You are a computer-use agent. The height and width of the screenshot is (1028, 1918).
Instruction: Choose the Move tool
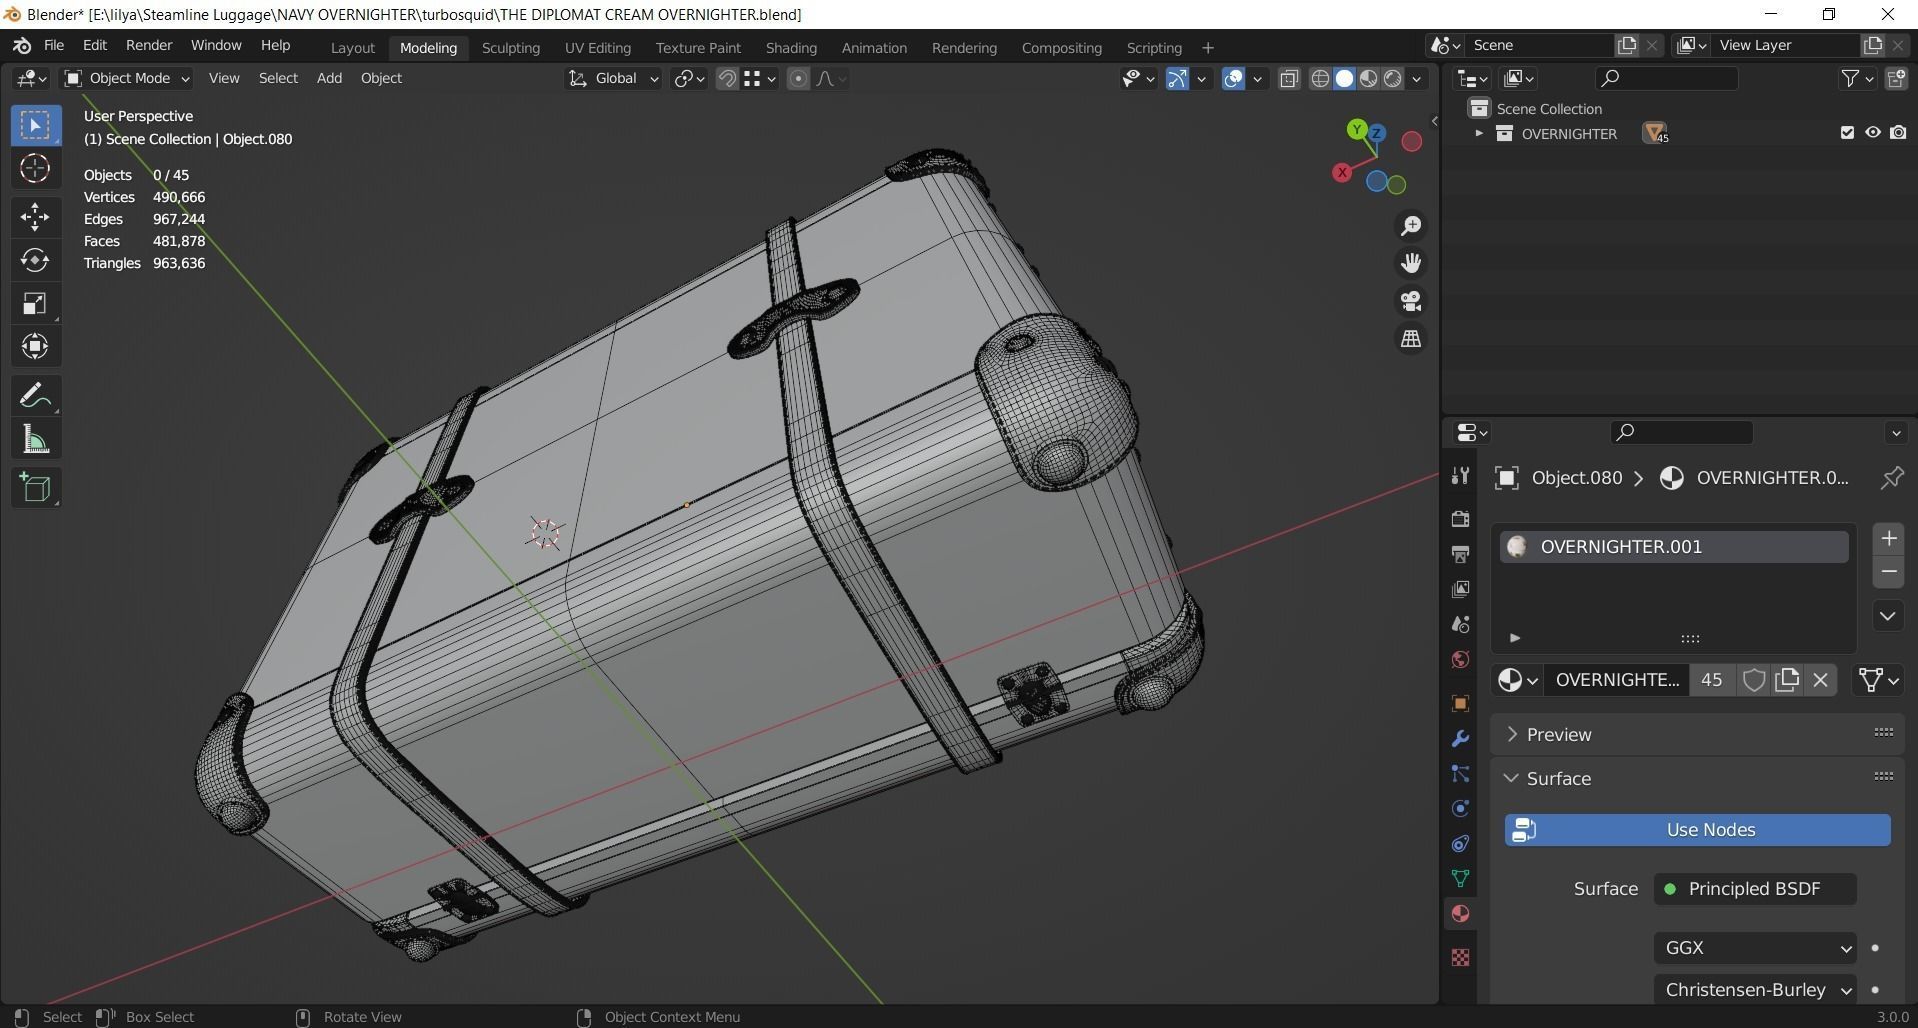pyautogui.click(x=35, y=216)
